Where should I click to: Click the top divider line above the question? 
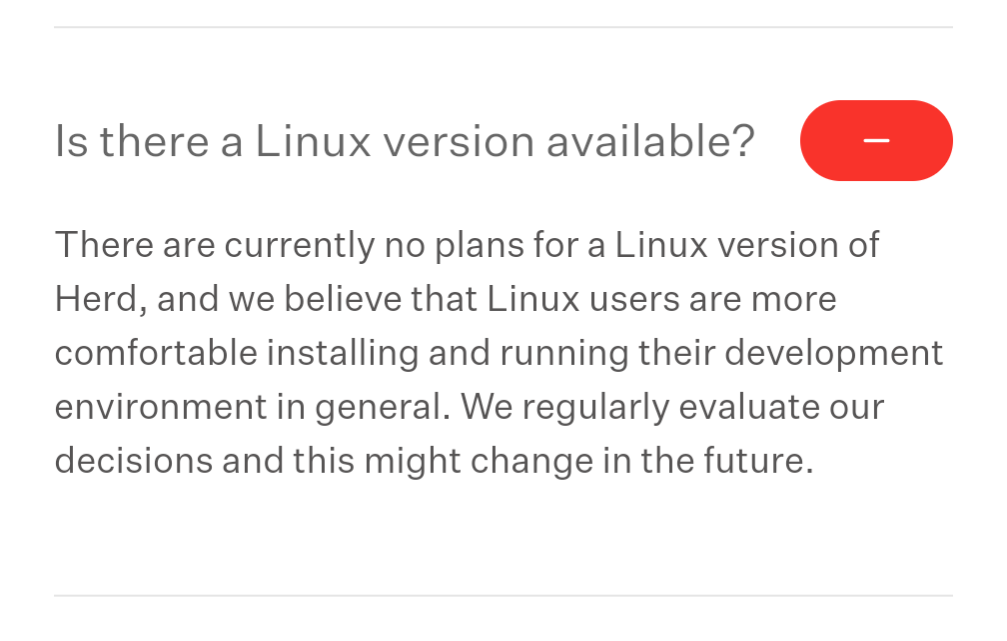click(x=503, y=27)
